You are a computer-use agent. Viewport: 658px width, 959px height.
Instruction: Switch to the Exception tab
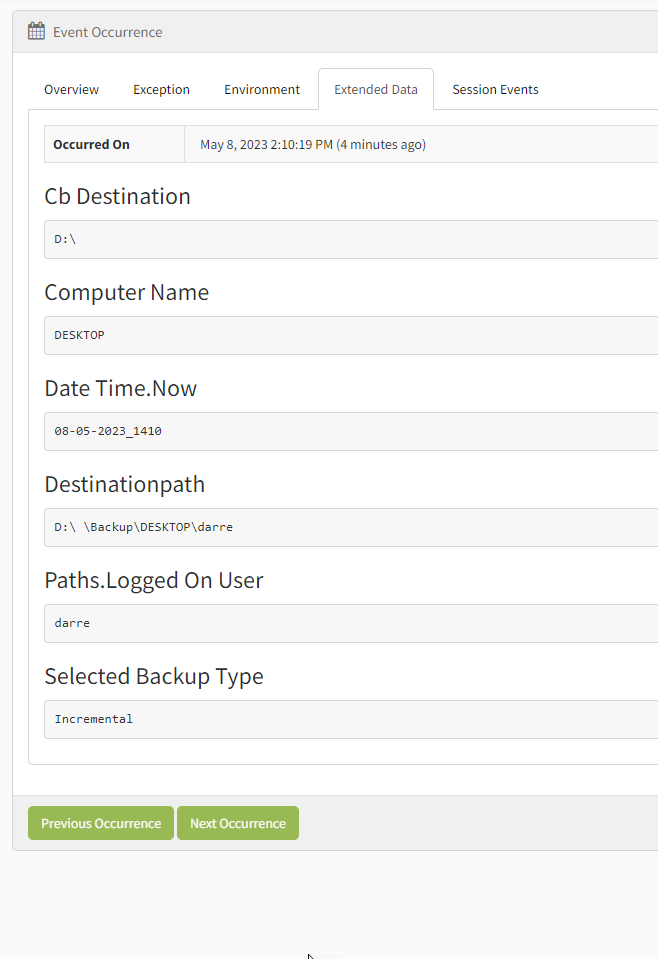(x=161, y=89)
